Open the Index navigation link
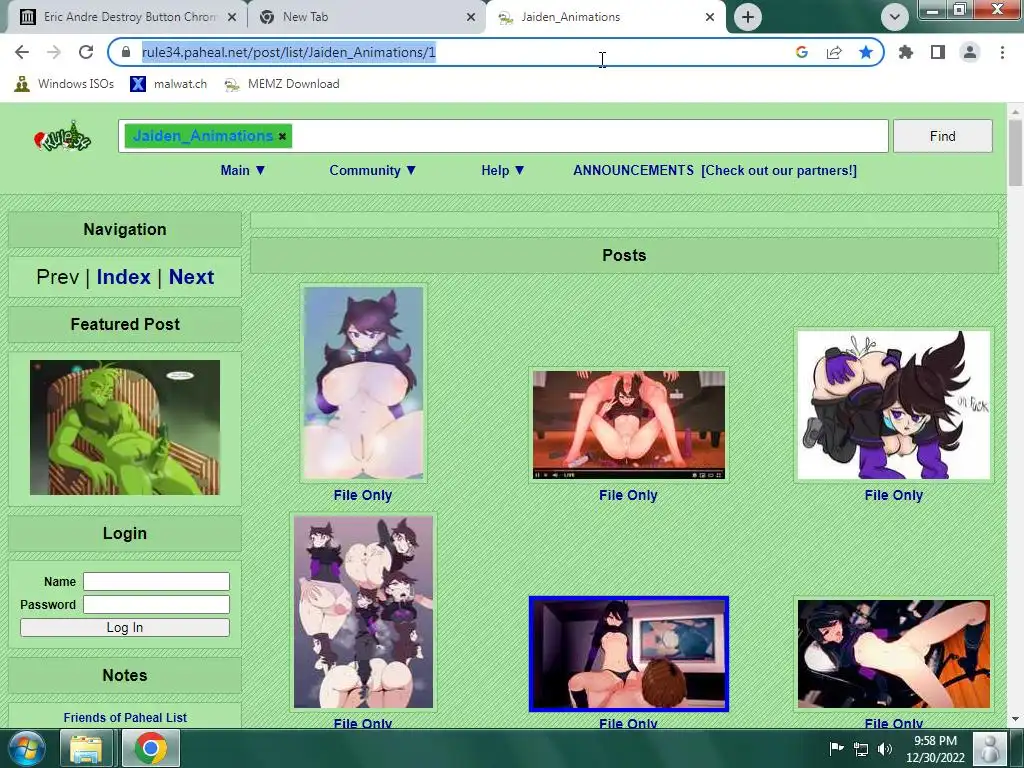 (x=123, y=277)
